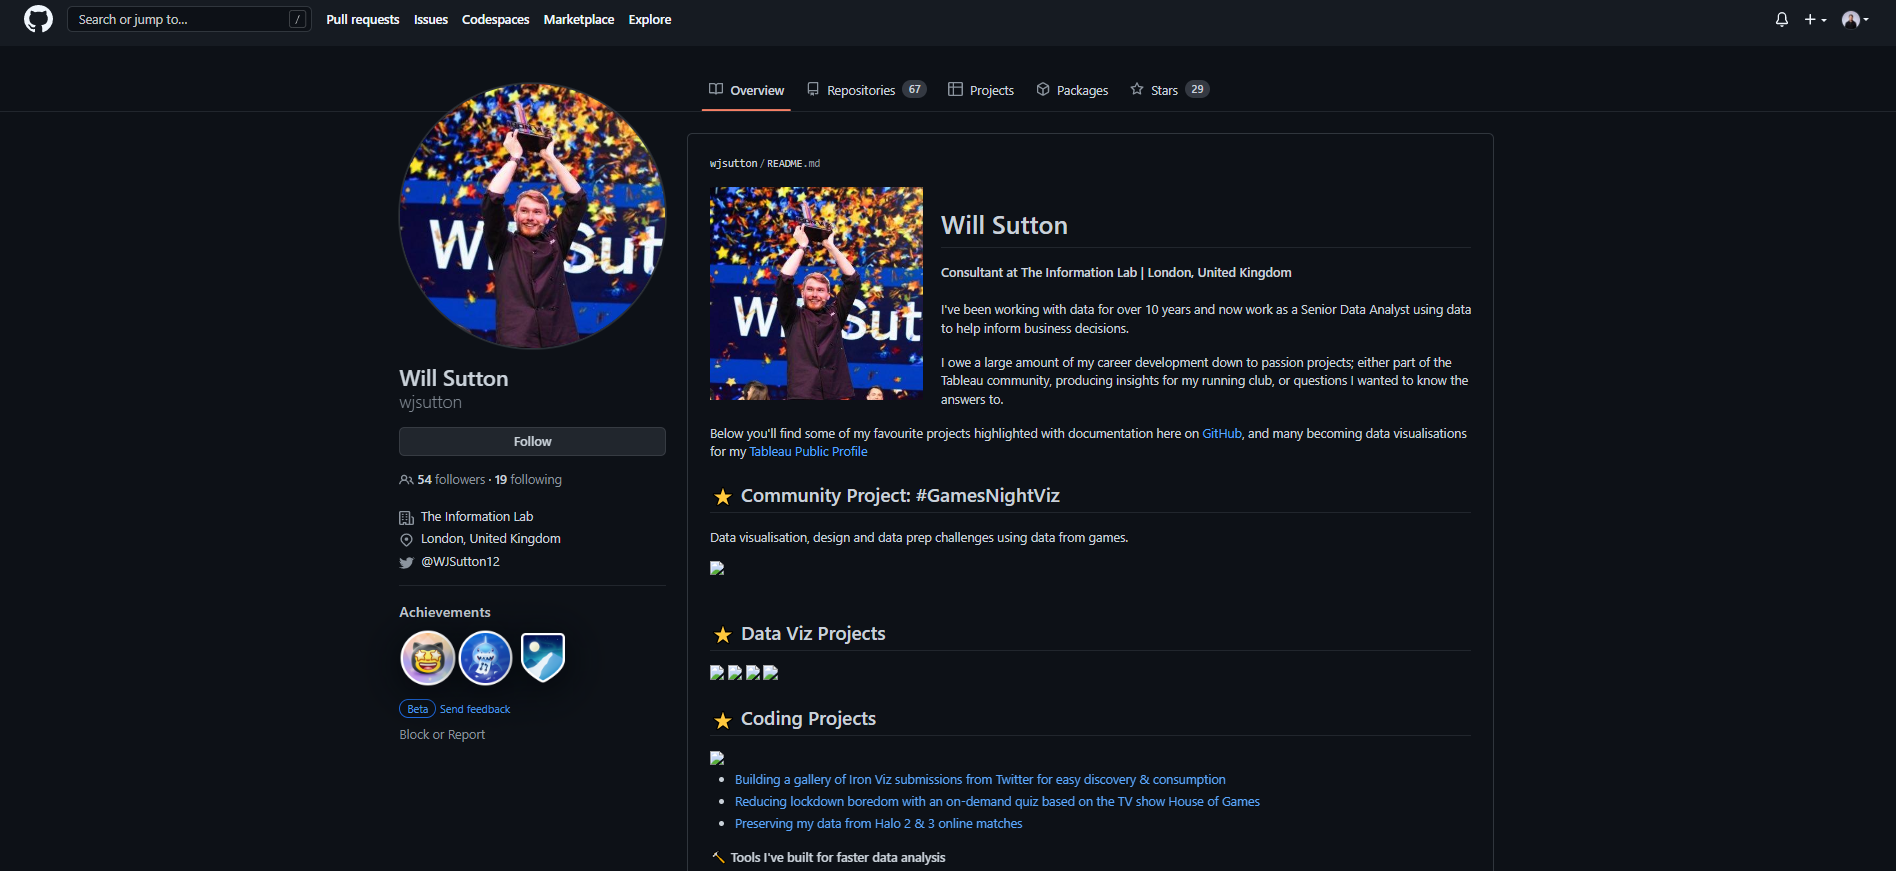Open the Create new plus dropdown

[1815, 19]
